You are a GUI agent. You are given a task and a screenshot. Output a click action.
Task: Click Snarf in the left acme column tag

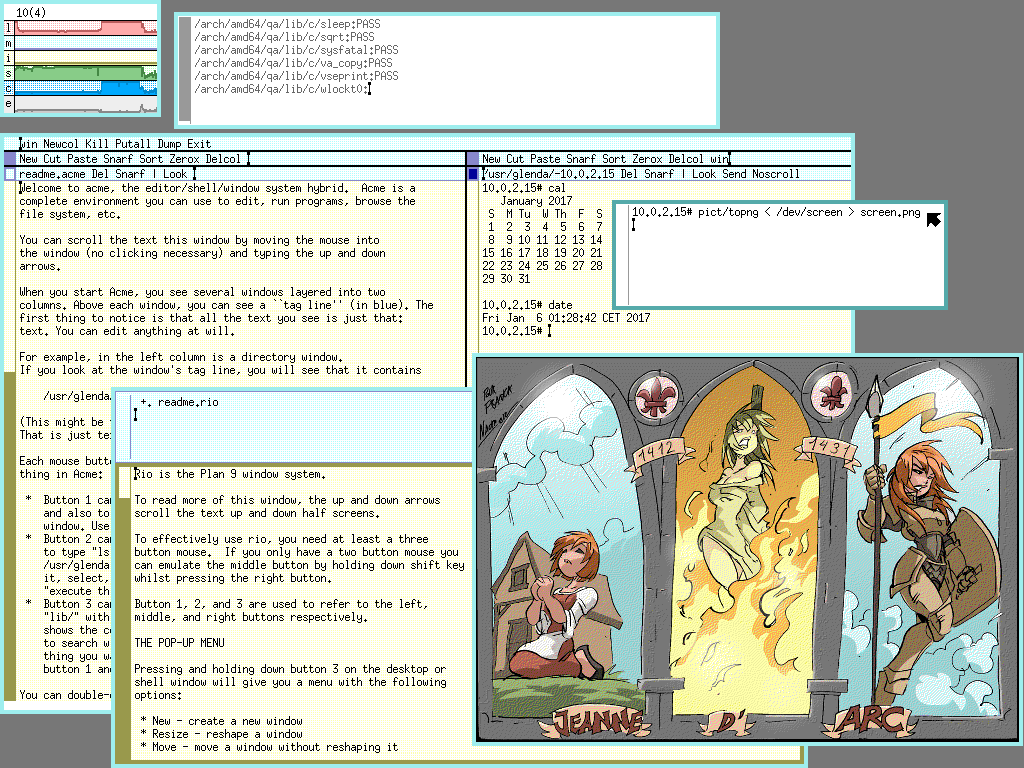[118, 159]
